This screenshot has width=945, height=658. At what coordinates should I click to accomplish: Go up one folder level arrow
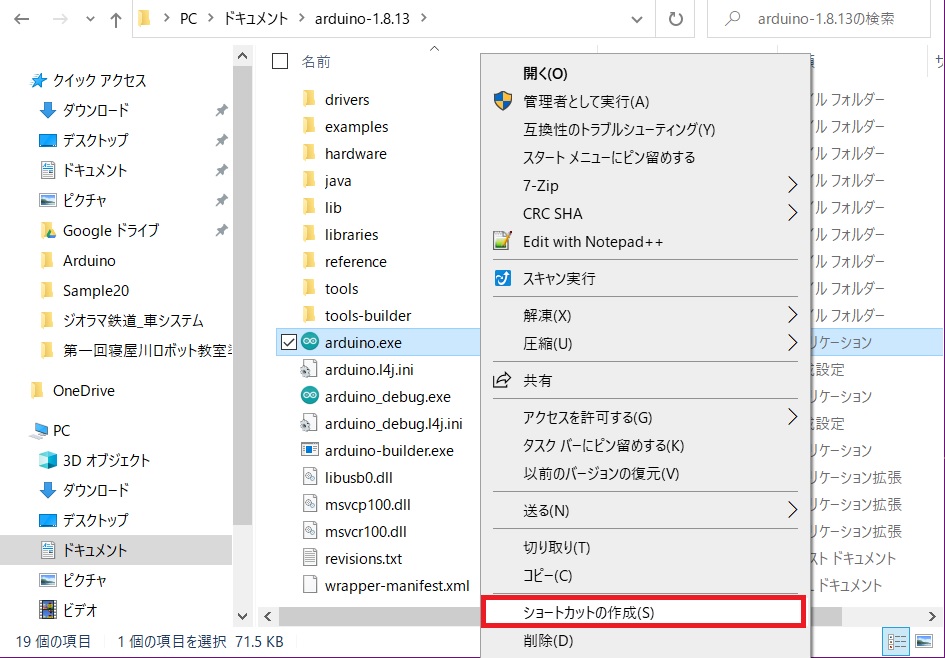pyautogui.click(x=116, y=19)
